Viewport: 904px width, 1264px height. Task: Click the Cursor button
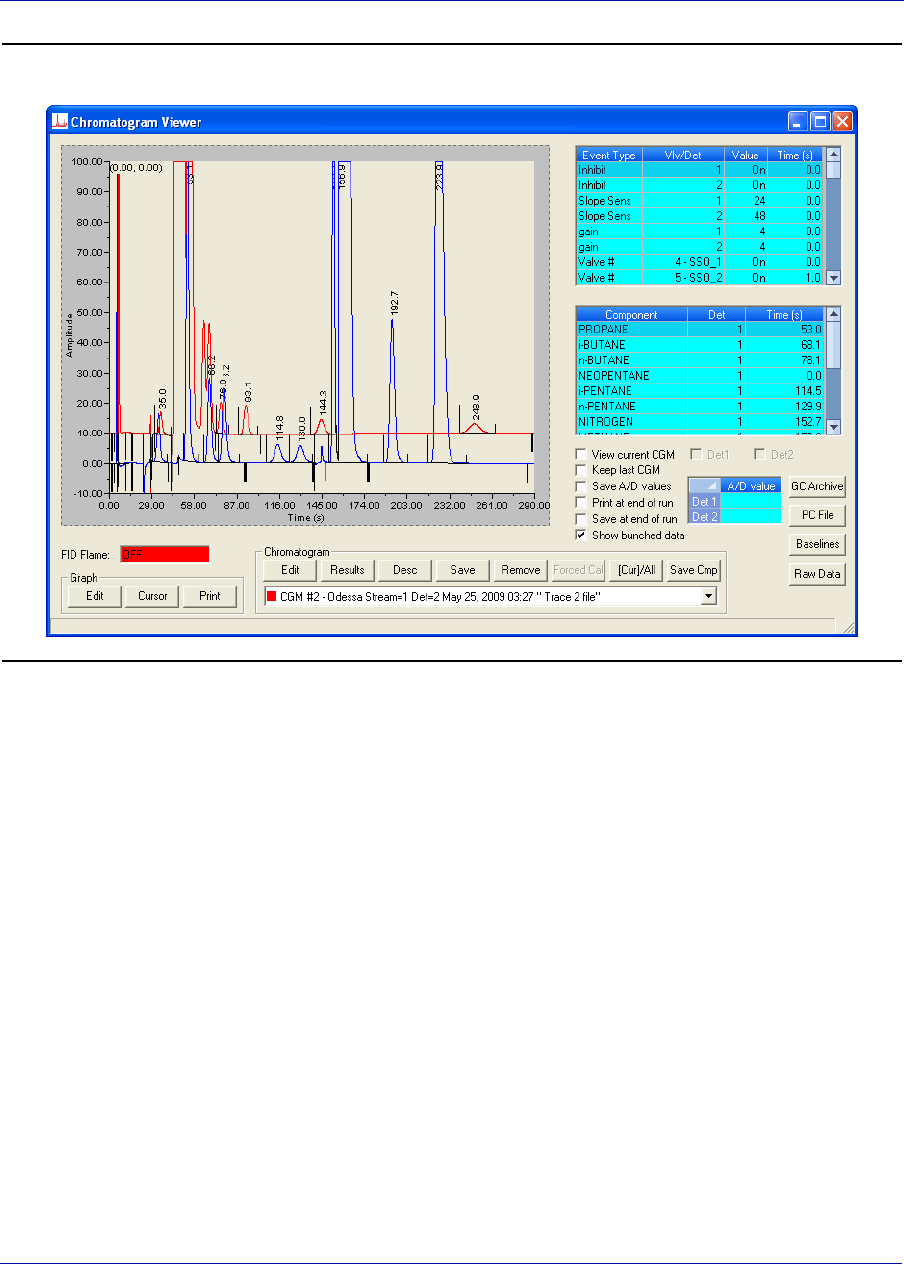click(x=152, y=597)
